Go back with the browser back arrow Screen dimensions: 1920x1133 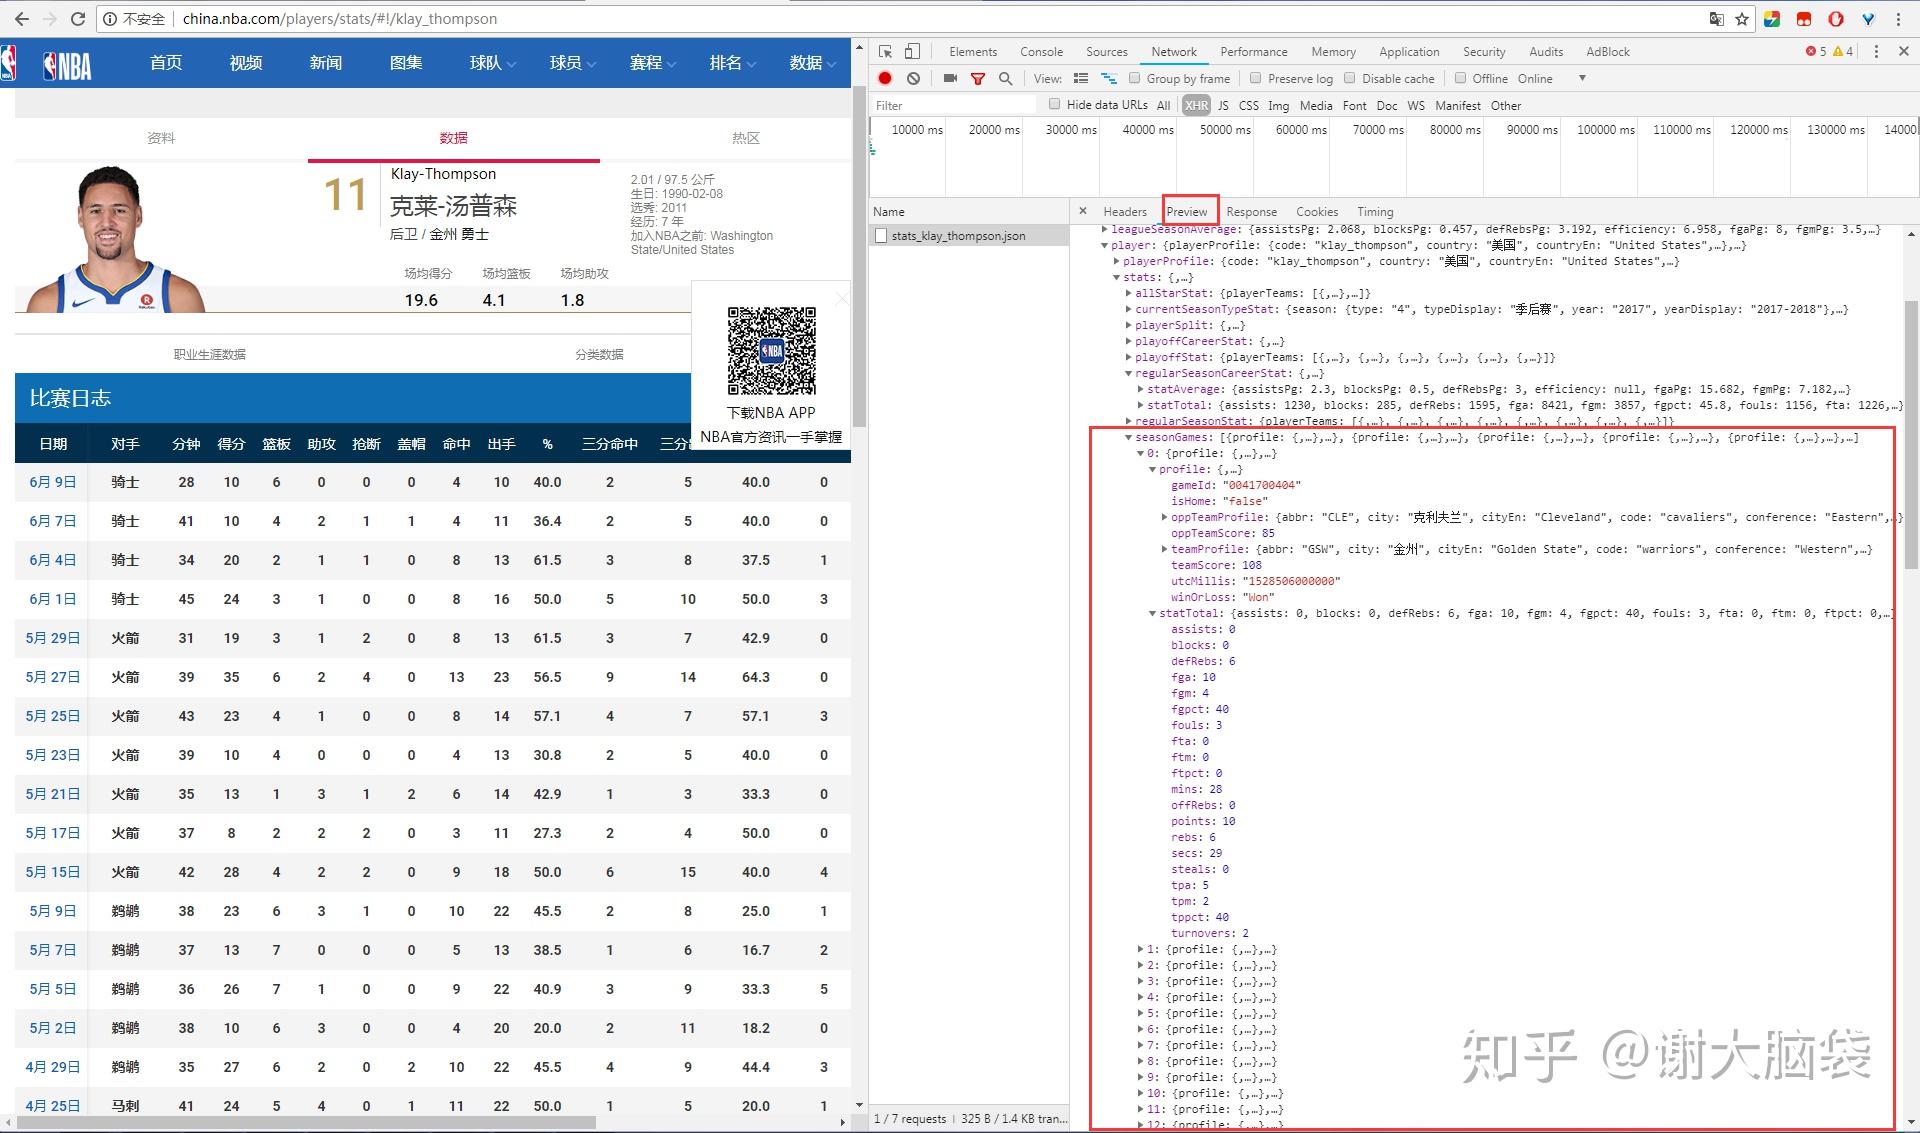coord(21,19)
